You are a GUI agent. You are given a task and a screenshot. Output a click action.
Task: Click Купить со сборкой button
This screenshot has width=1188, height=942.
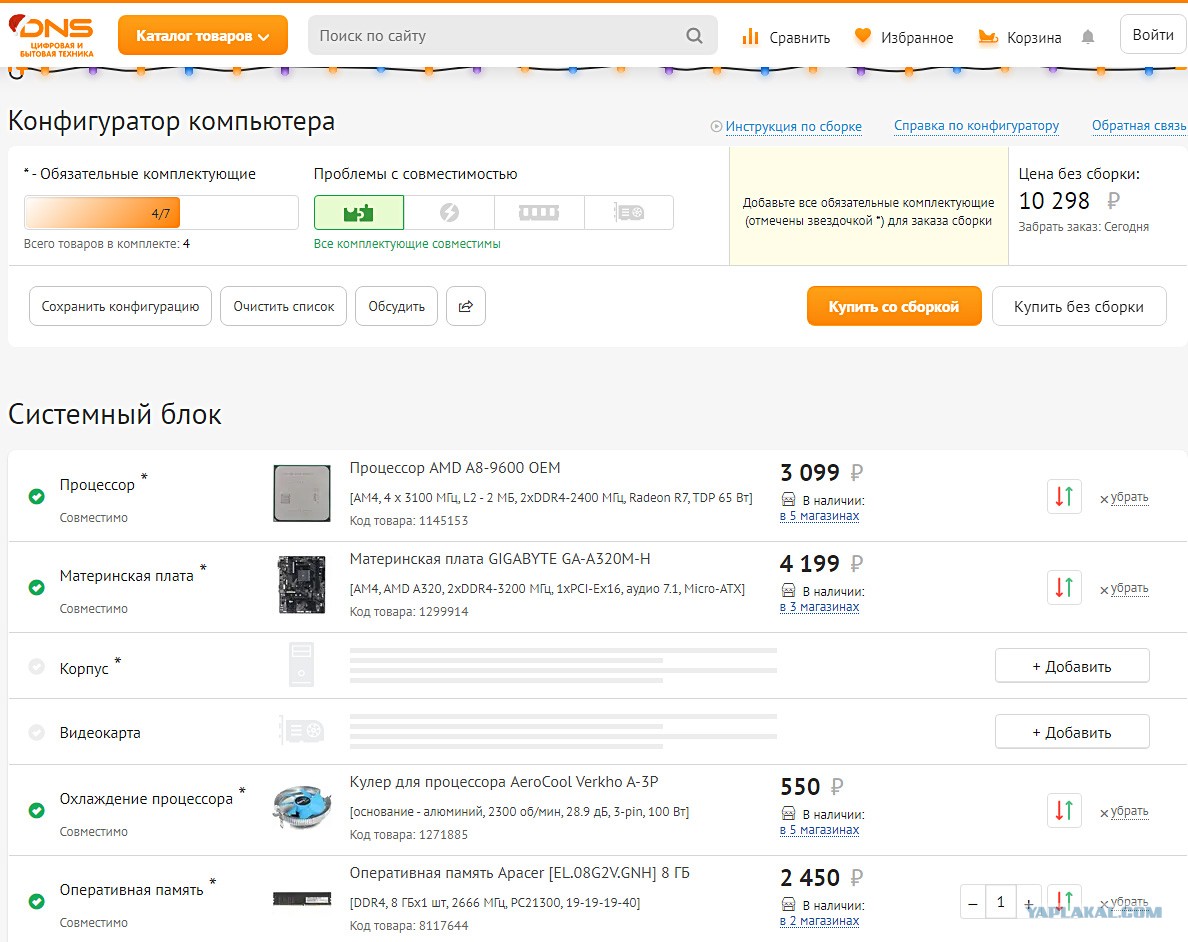894,306
